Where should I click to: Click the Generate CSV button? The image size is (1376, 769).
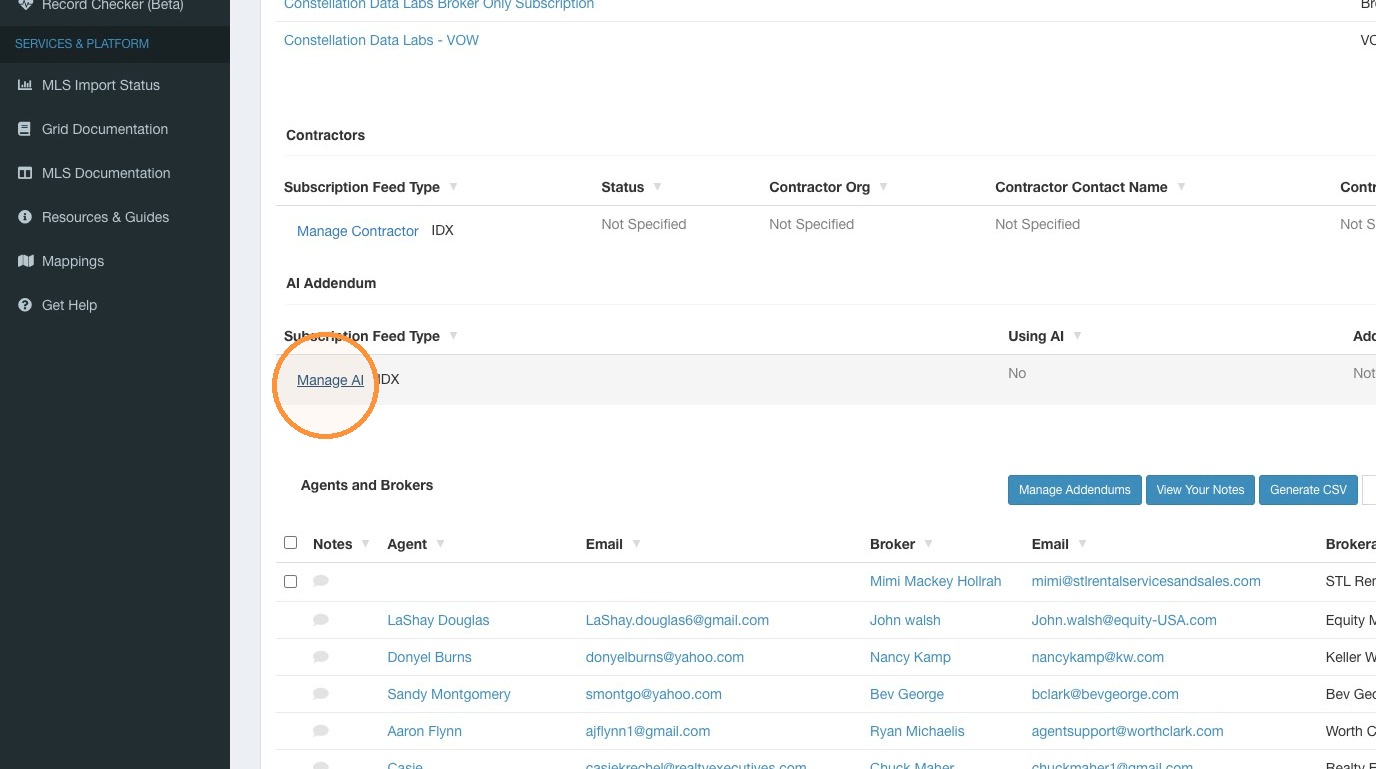[1308, 490]
